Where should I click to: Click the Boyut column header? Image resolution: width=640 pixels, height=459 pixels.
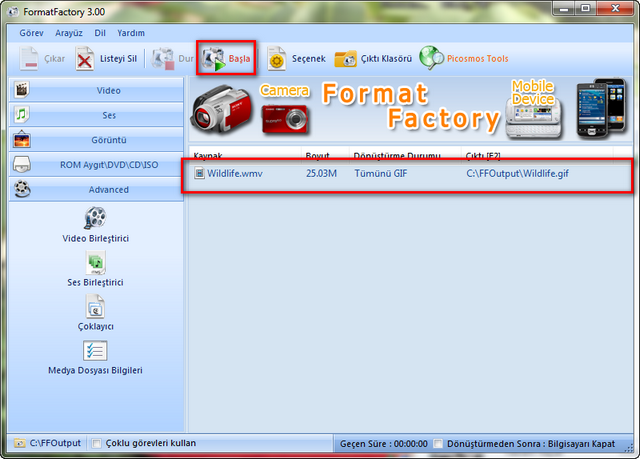pos(325,155)
